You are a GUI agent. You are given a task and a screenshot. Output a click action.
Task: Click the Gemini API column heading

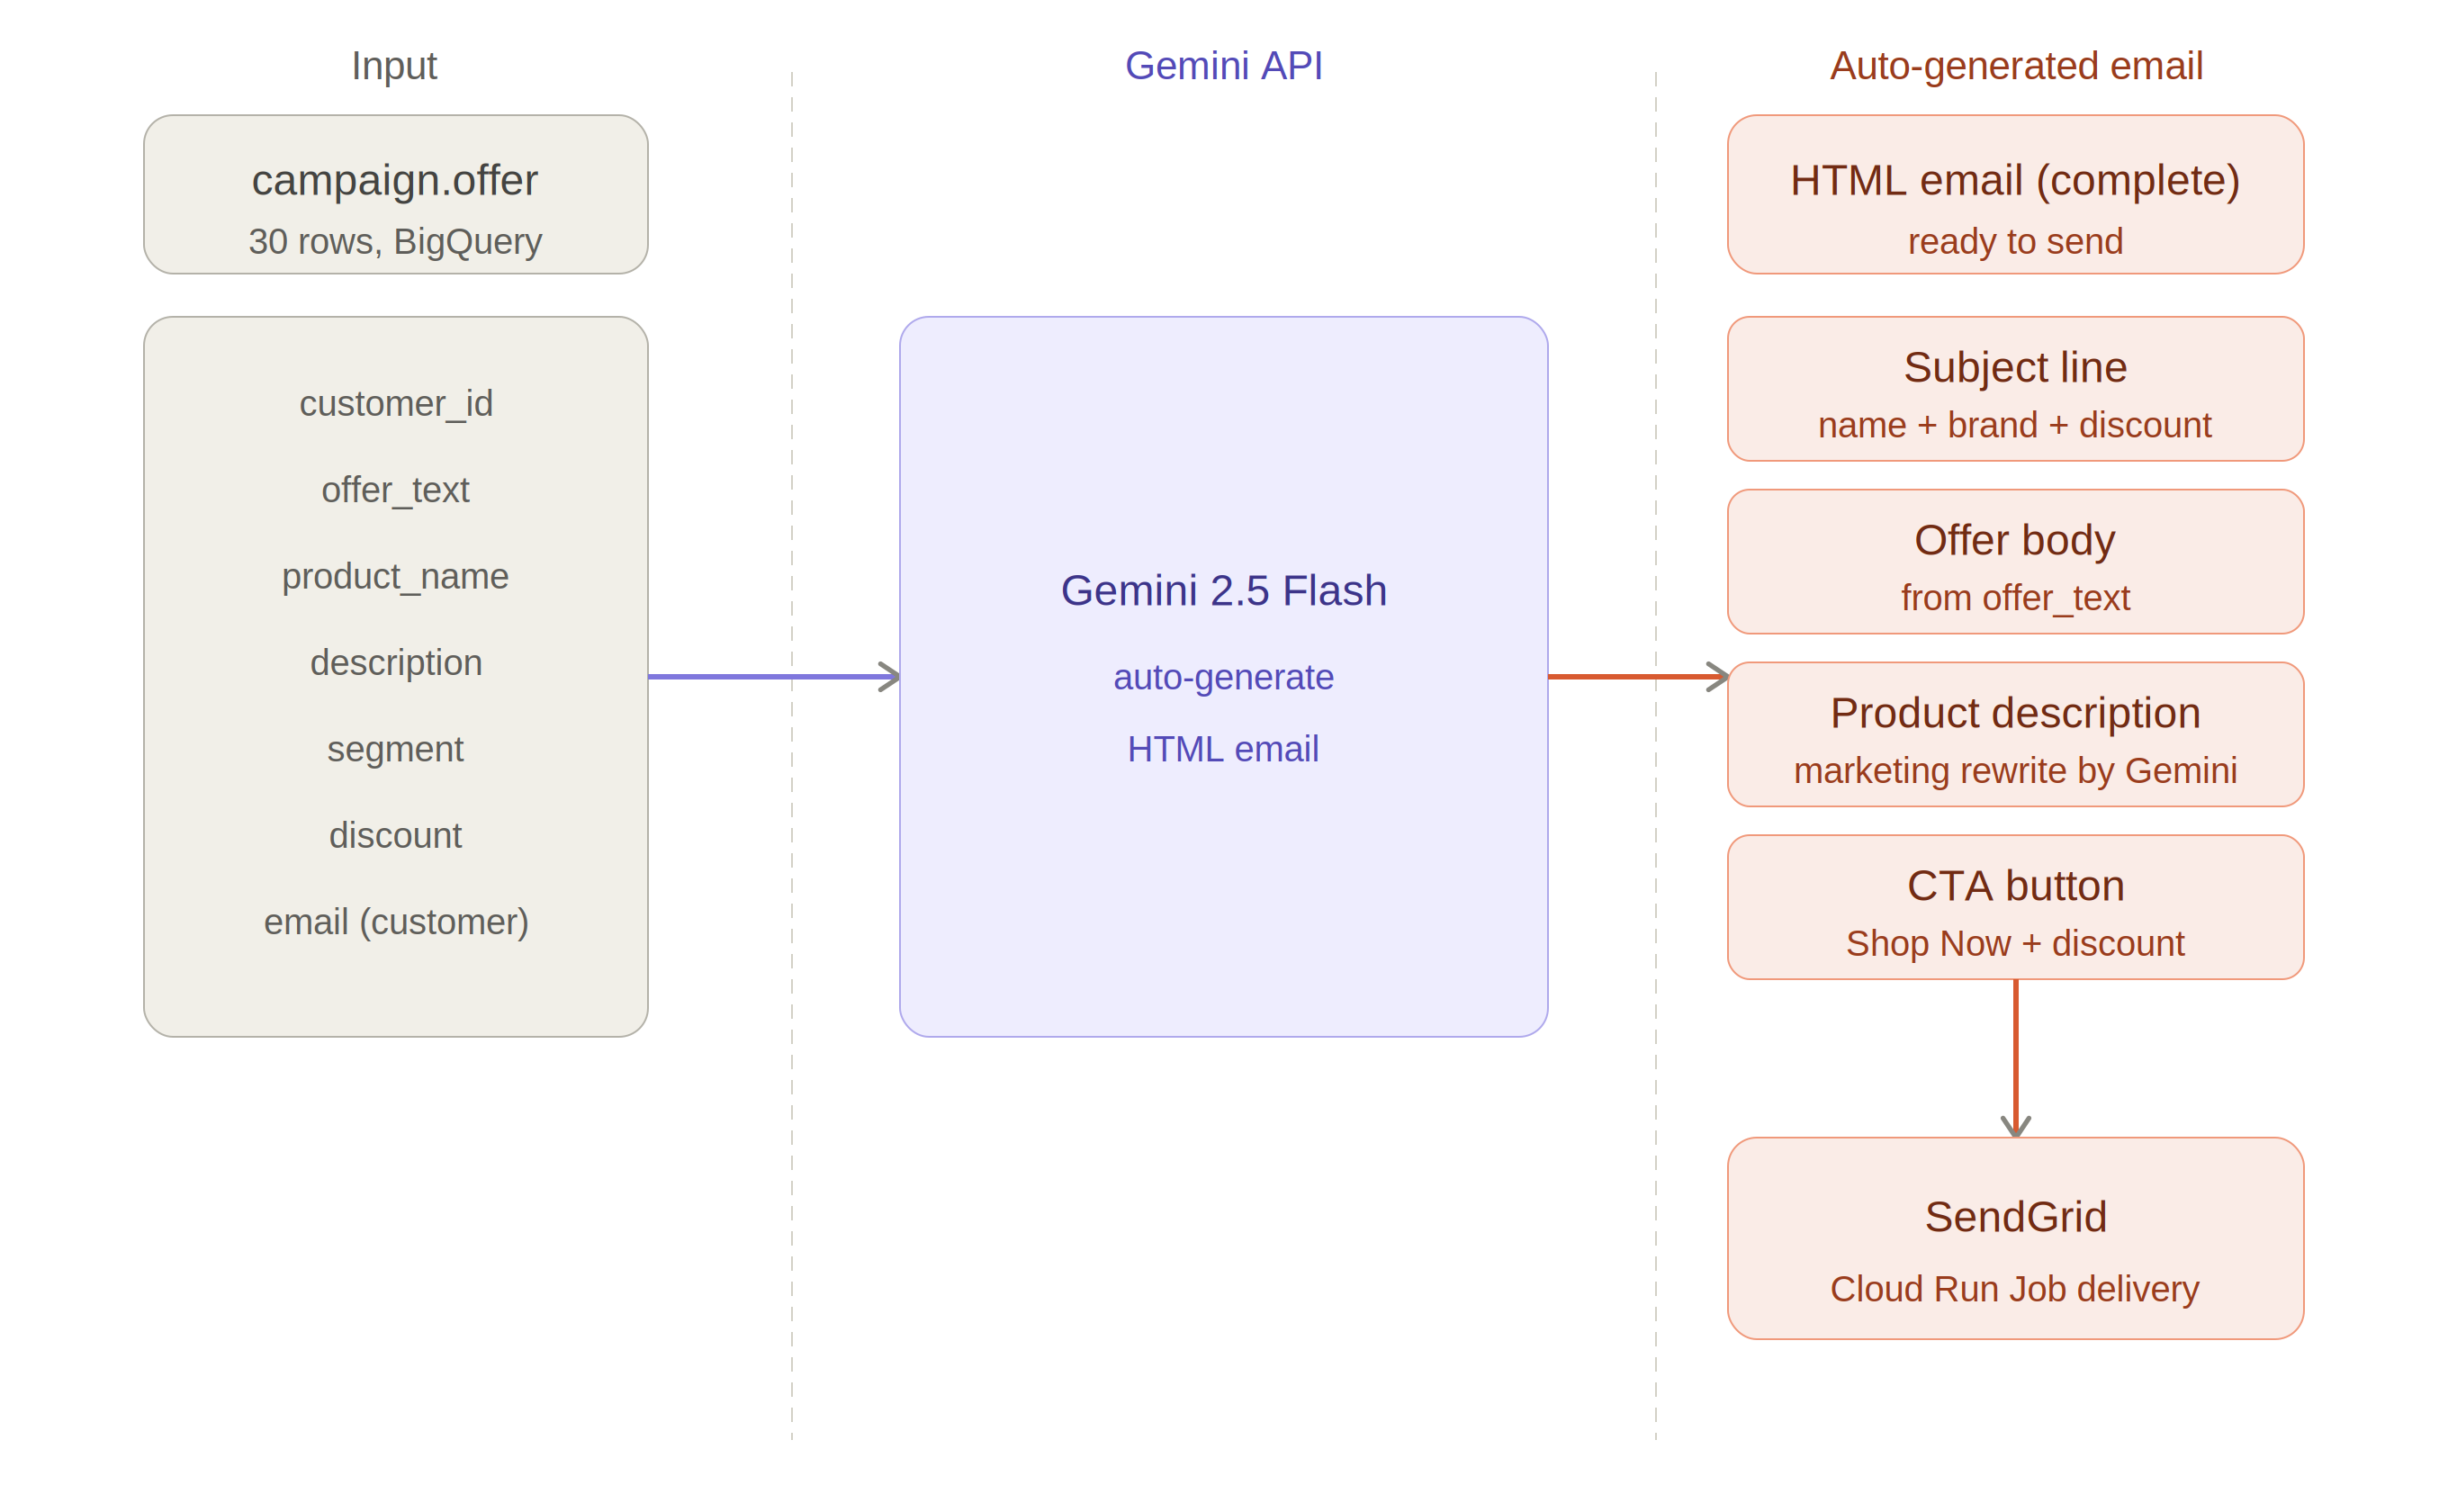tap(1223, 66)
